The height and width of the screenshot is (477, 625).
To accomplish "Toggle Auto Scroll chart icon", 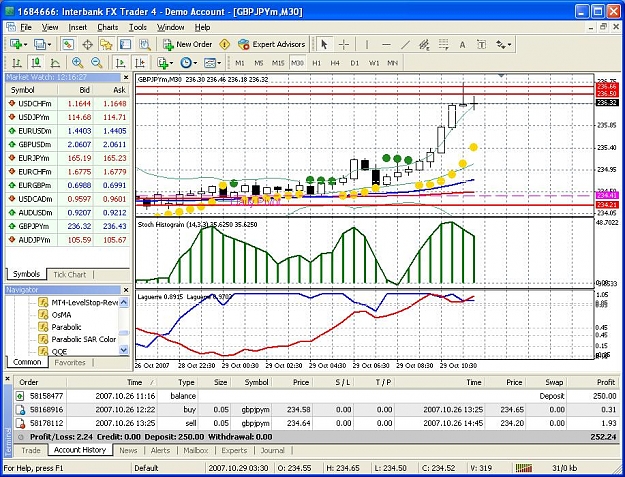I will click(120, 63).
